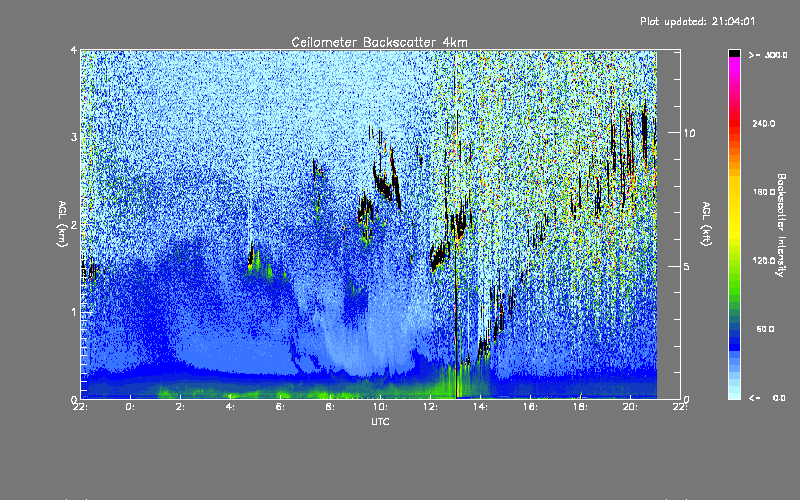Click the colorbar value '240.0'

pos(763,123)
